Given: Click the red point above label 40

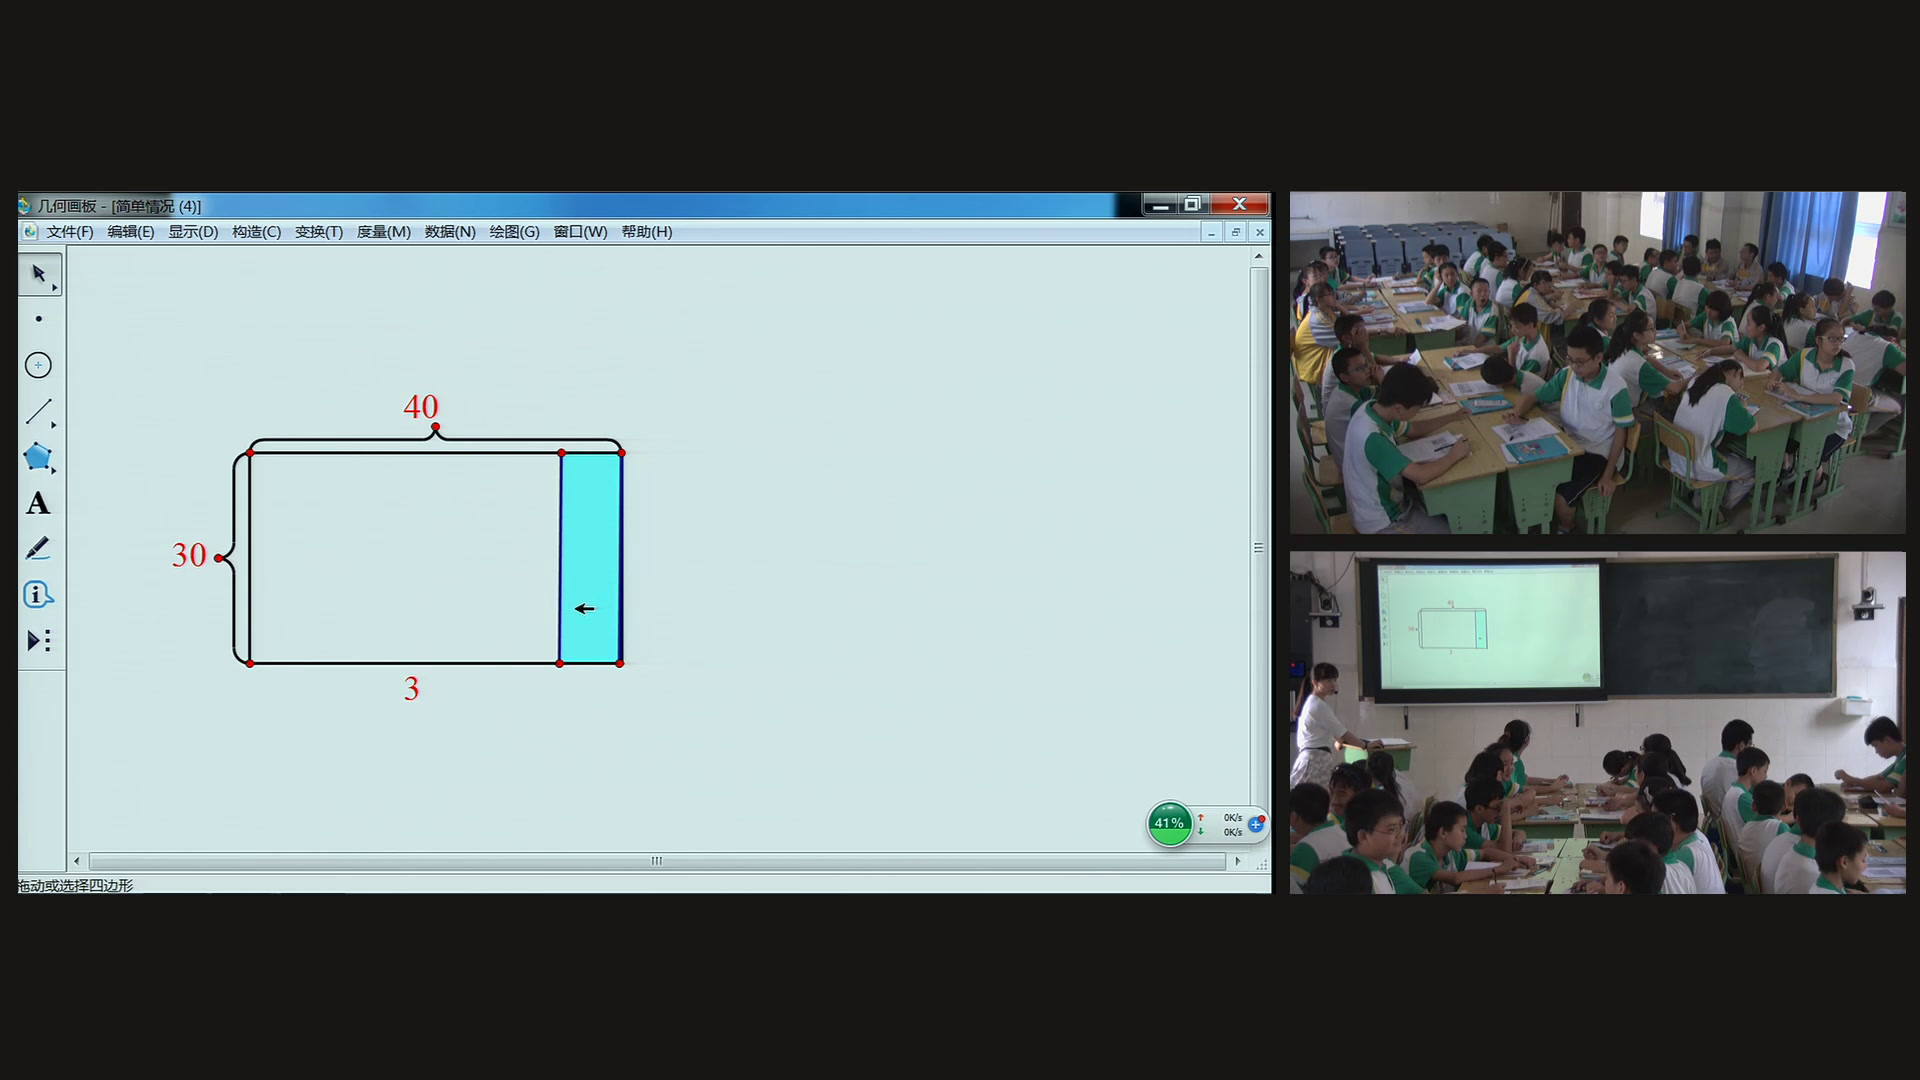Looking at the screenshot, I should click(x=435, y=427).
